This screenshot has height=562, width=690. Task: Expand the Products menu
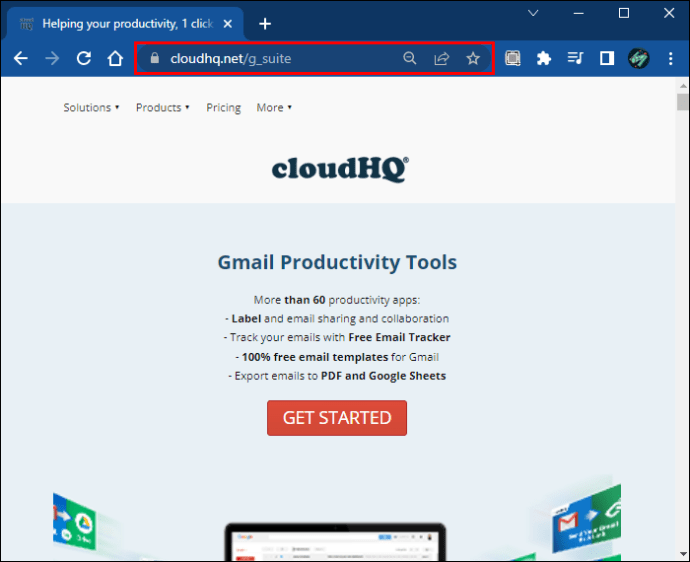coord(162,108)
